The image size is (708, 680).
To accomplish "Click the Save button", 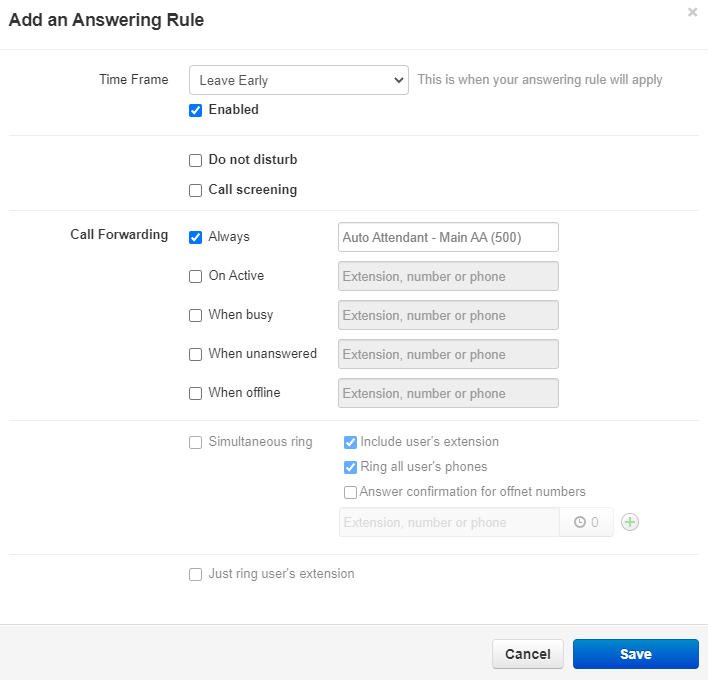I will tap(635, 654).
